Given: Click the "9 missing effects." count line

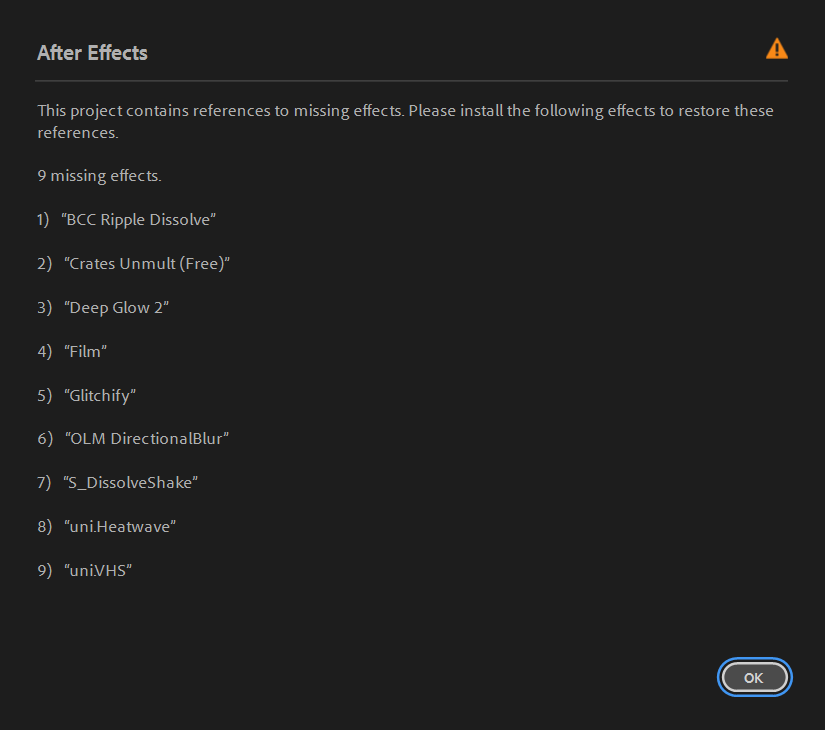Looking at the screenshot, I should 99,176.
